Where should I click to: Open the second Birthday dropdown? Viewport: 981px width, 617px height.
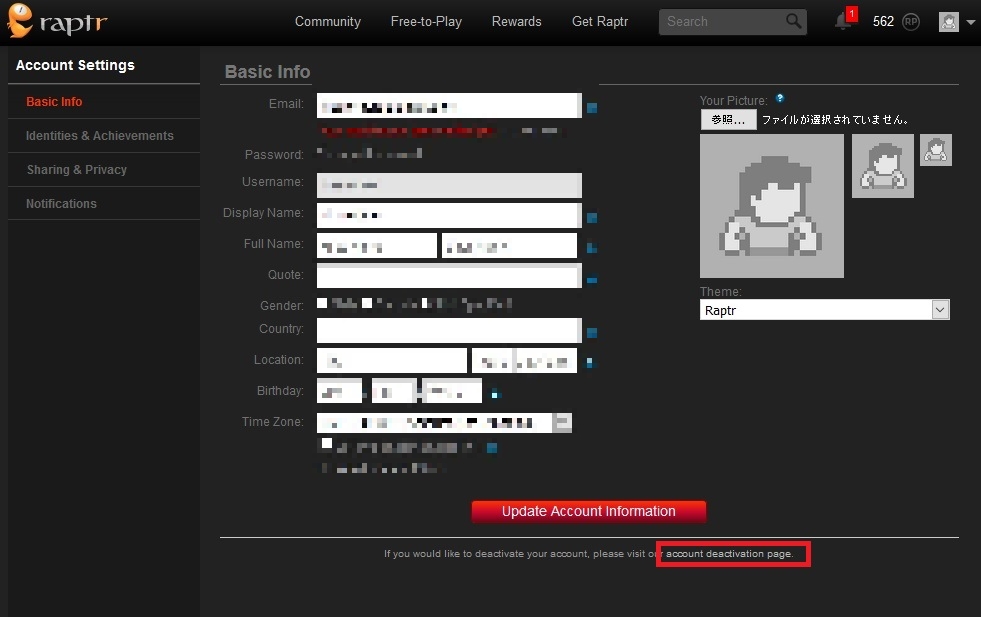click(394, 390)
